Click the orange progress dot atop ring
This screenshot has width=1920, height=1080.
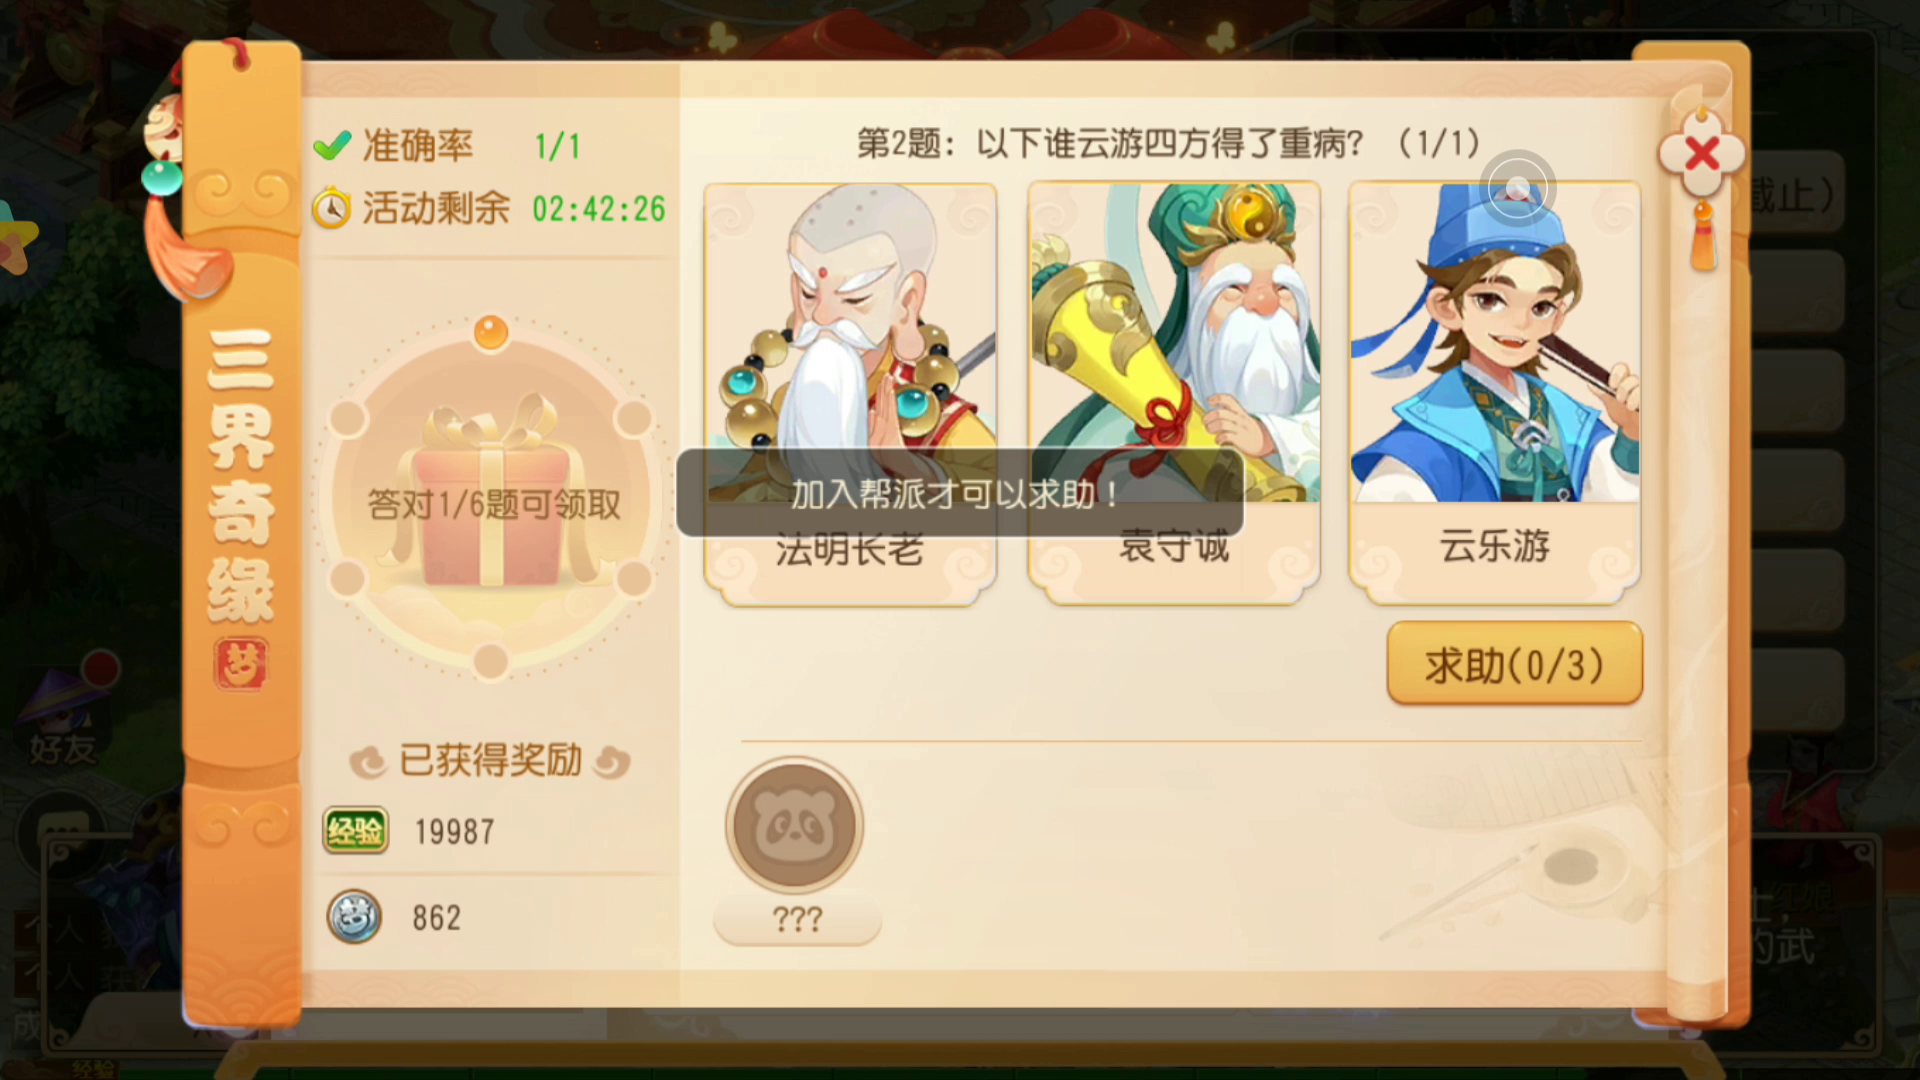pos(490,332)
